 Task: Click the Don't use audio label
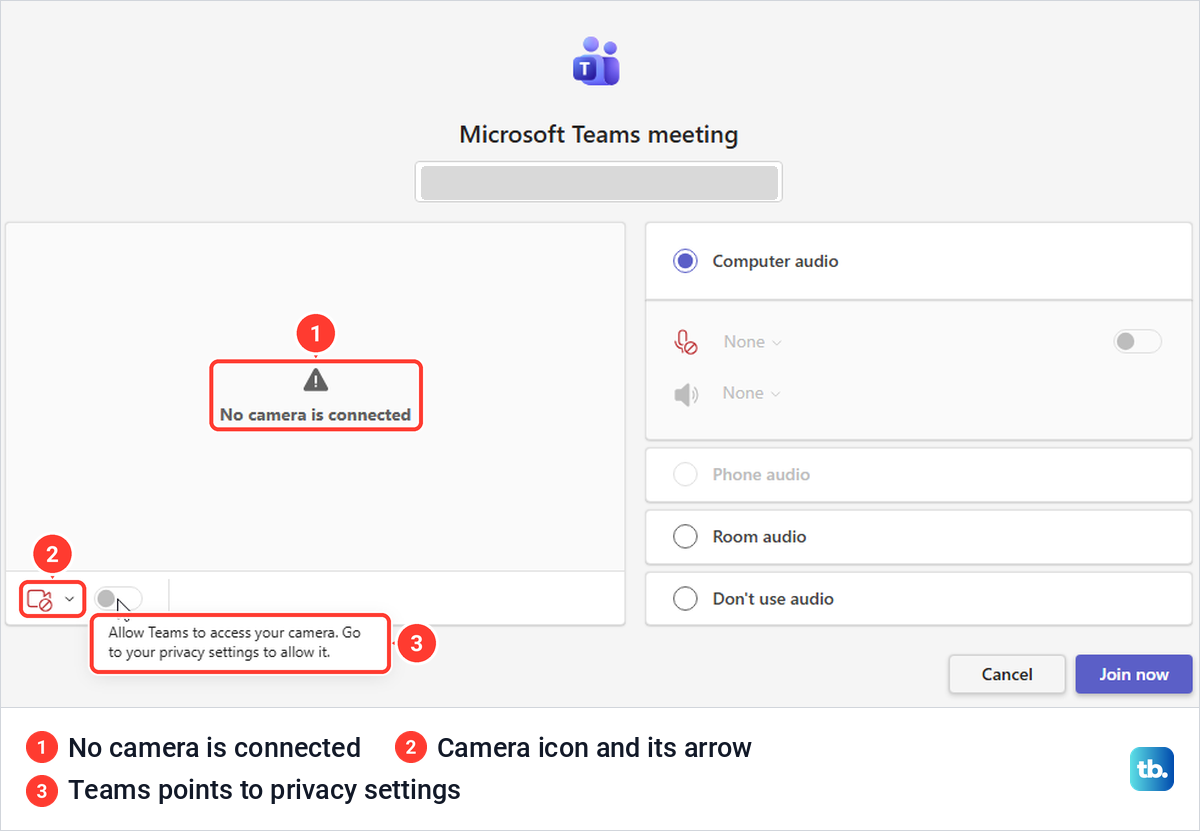click(773, 599)
